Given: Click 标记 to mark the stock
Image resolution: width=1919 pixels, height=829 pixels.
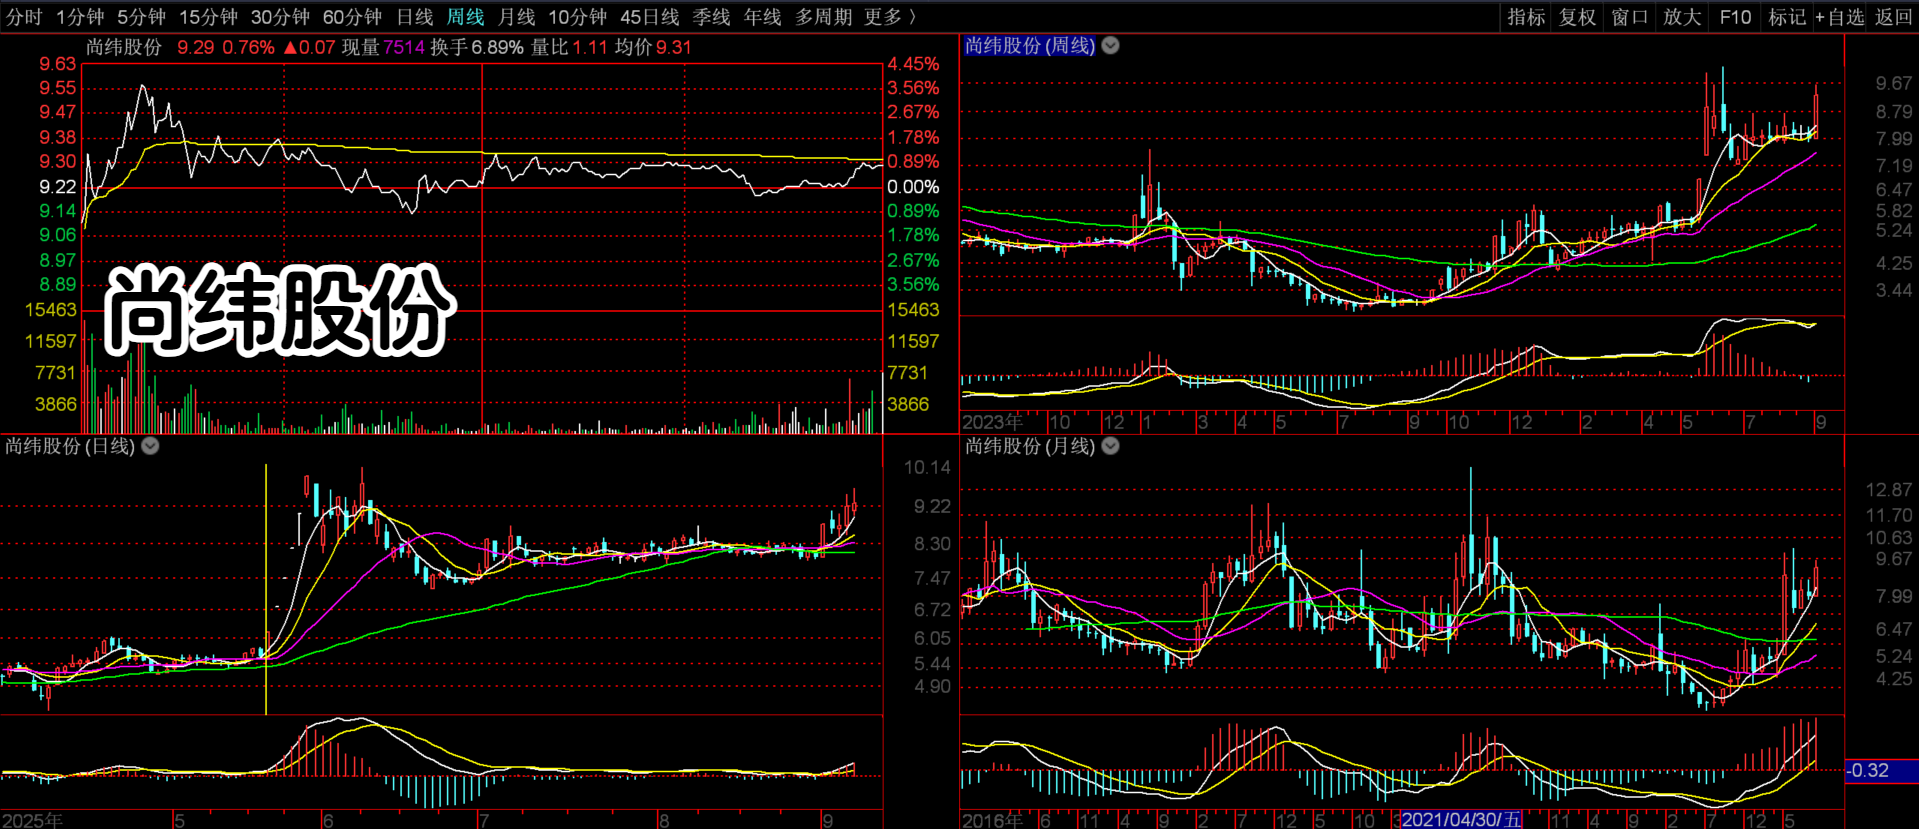Looking at the screenshot, I should click(x=1786, y=17).
